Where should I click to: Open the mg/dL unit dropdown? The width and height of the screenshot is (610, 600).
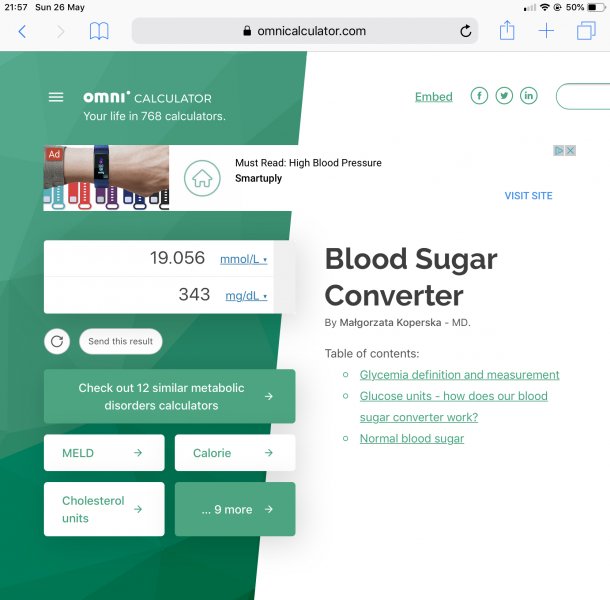click(x=246, y=296)
